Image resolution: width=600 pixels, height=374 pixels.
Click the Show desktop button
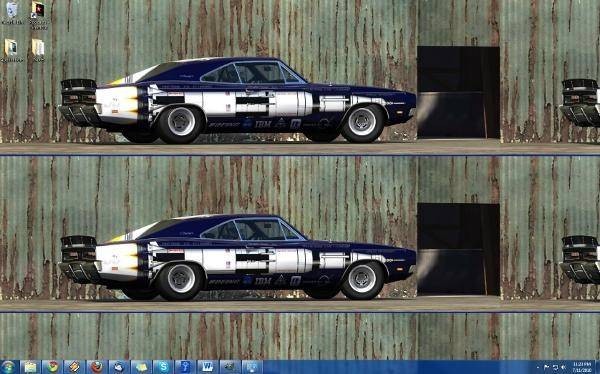(597, 367)
